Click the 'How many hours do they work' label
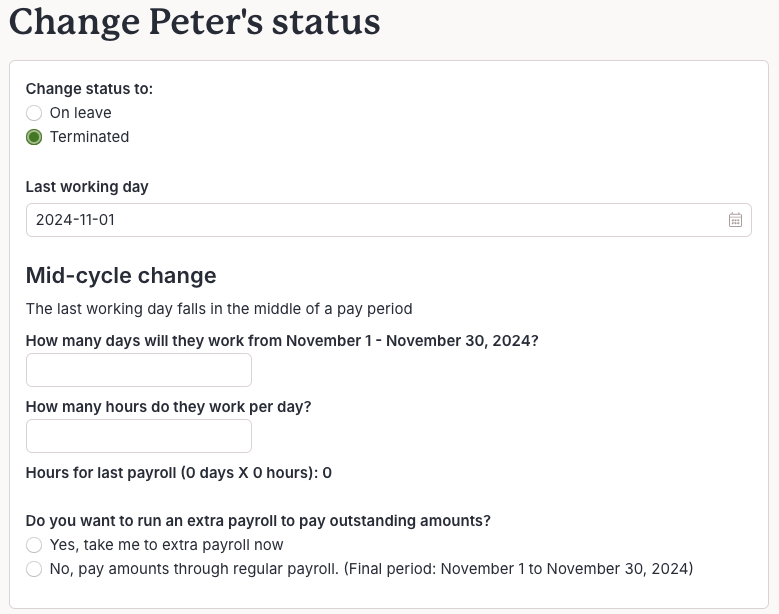This screenshot has height=614, width=779. (168, 407)
